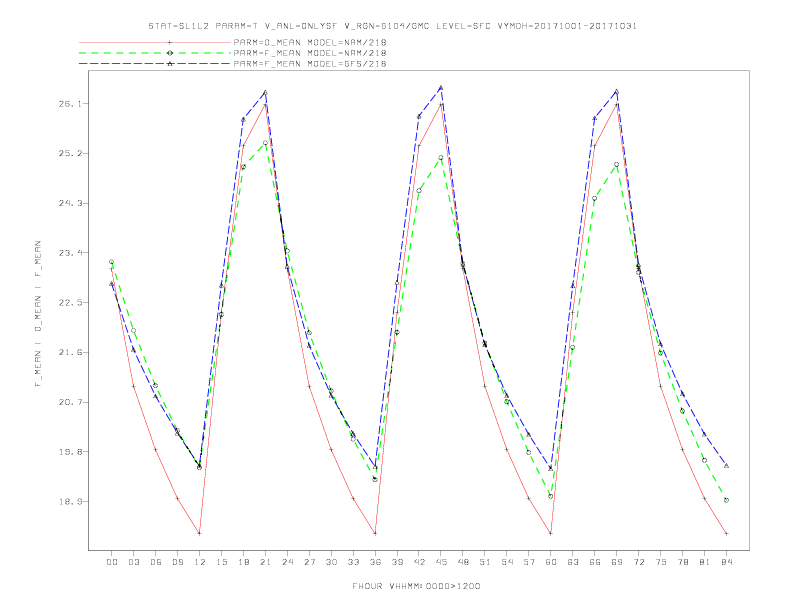This screenshot has width=792, height=612.
Task: Click x-axis tick label 09
Action: point(177,562)
